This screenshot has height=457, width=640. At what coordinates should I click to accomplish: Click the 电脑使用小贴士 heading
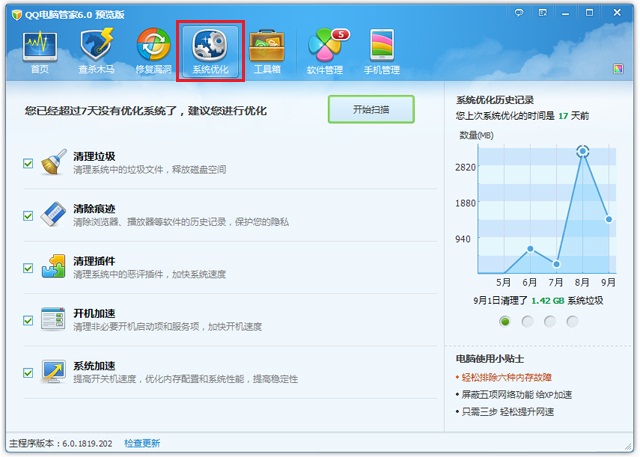490,359
